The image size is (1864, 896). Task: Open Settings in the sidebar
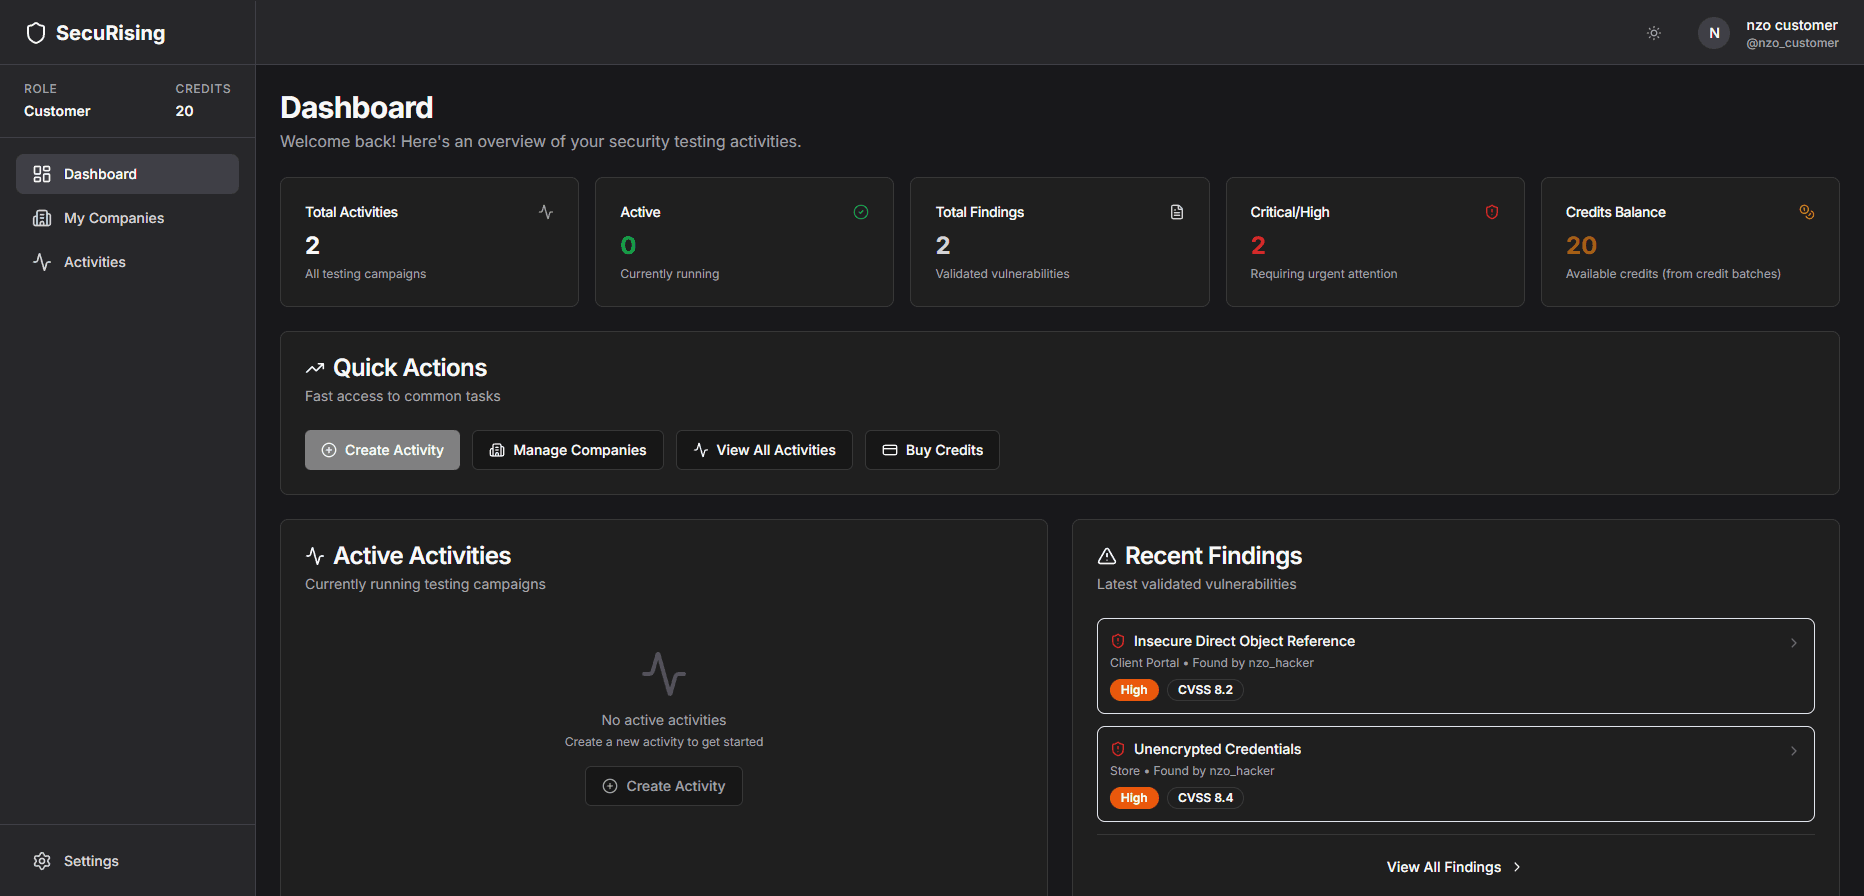(x=127, y=861)
